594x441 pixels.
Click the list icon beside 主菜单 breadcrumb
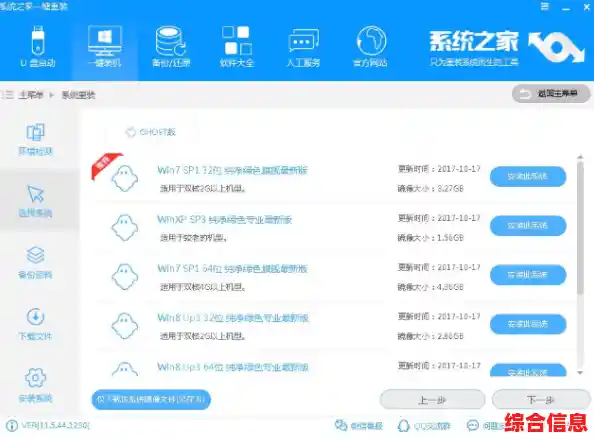click(x=7, y=94)
